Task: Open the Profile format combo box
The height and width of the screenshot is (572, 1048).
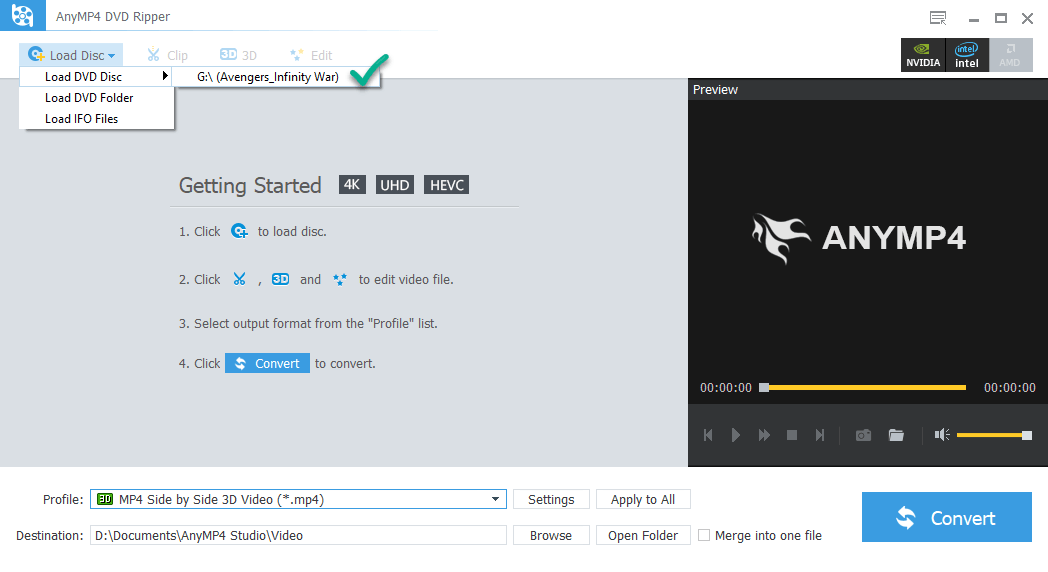Action: [298, 499]
